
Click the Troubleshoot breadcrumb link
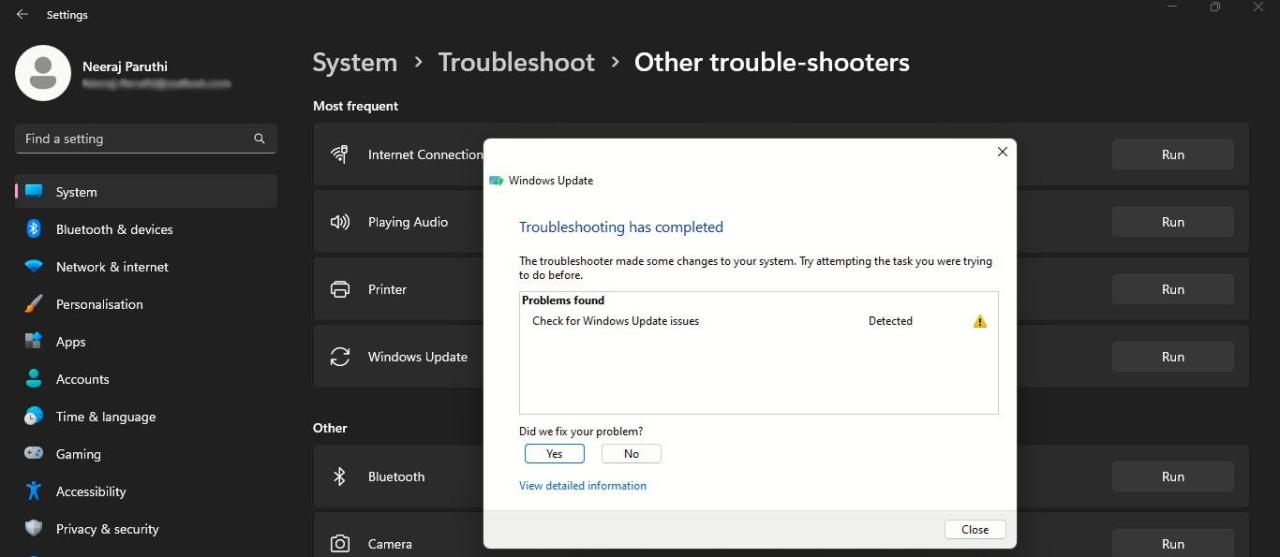click(x=516, y=62)
